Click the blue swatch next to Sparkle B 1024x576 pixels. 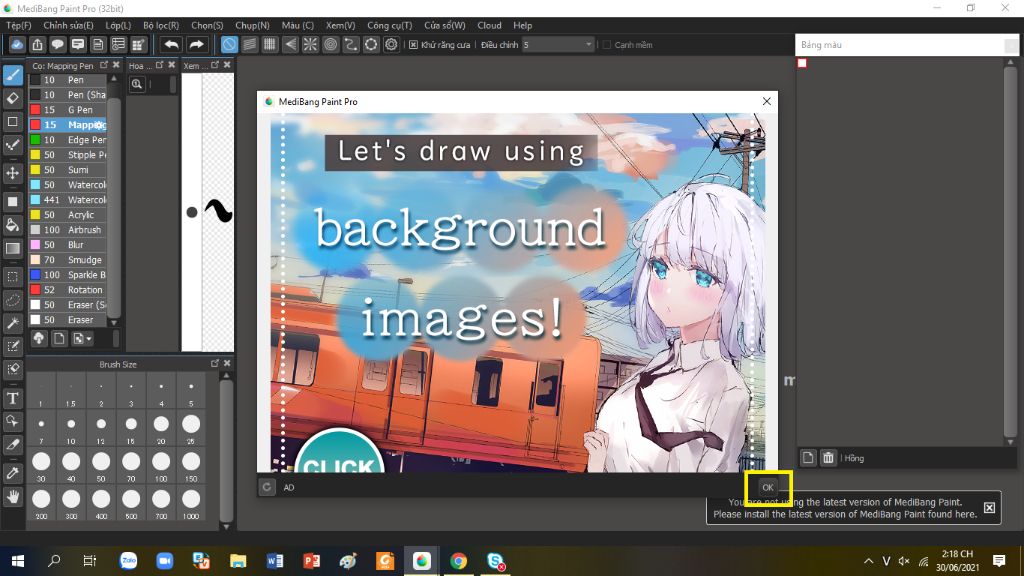pos(35,275)
